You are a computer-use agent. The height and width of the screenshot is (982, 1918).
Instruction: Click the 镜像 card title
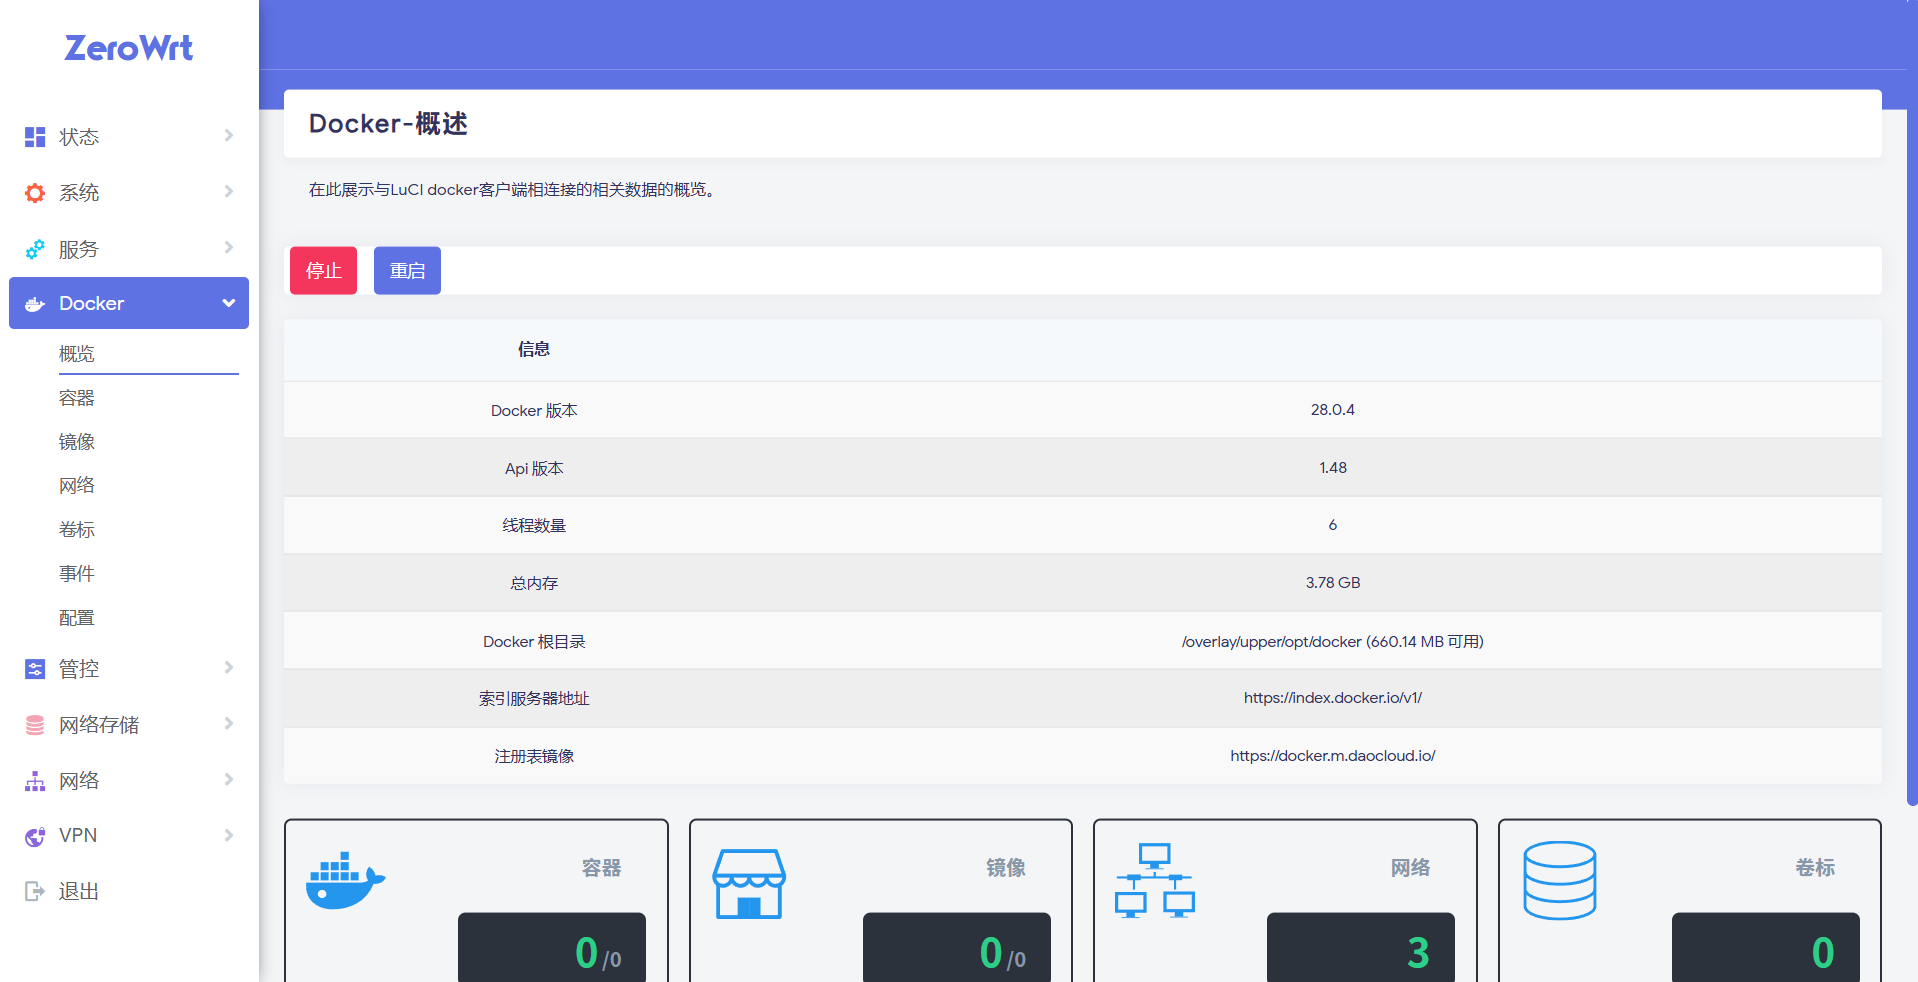(1006, 868)
